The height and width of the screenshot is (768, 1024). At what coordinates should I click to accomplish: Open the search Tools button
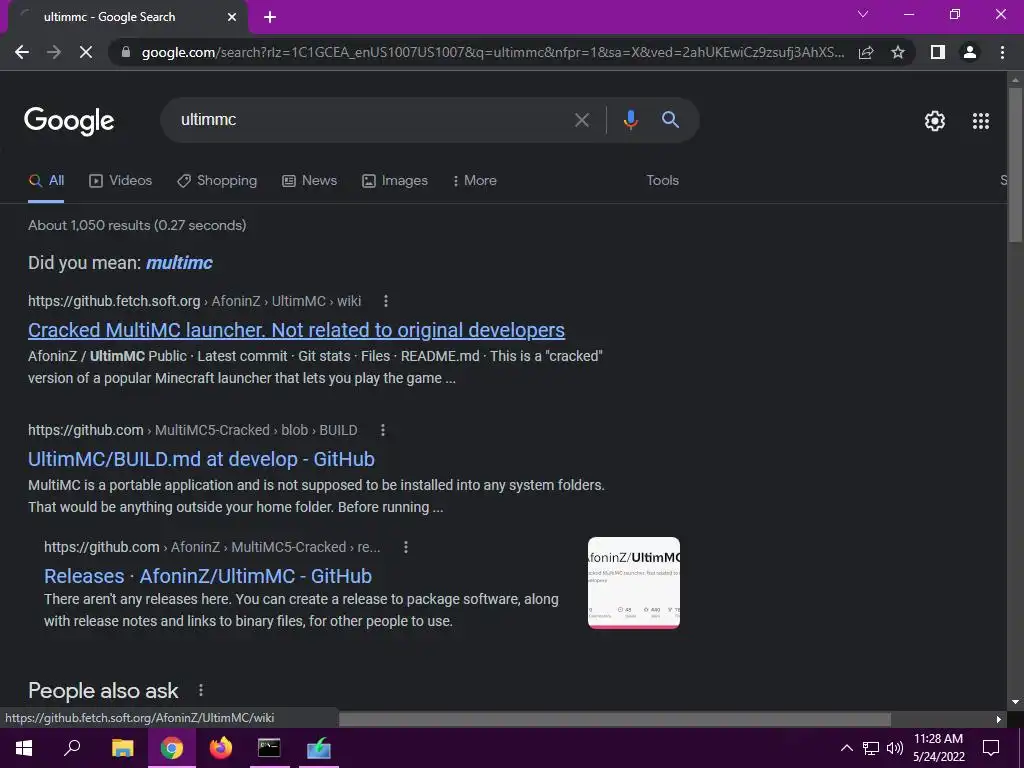click(662, 181)
